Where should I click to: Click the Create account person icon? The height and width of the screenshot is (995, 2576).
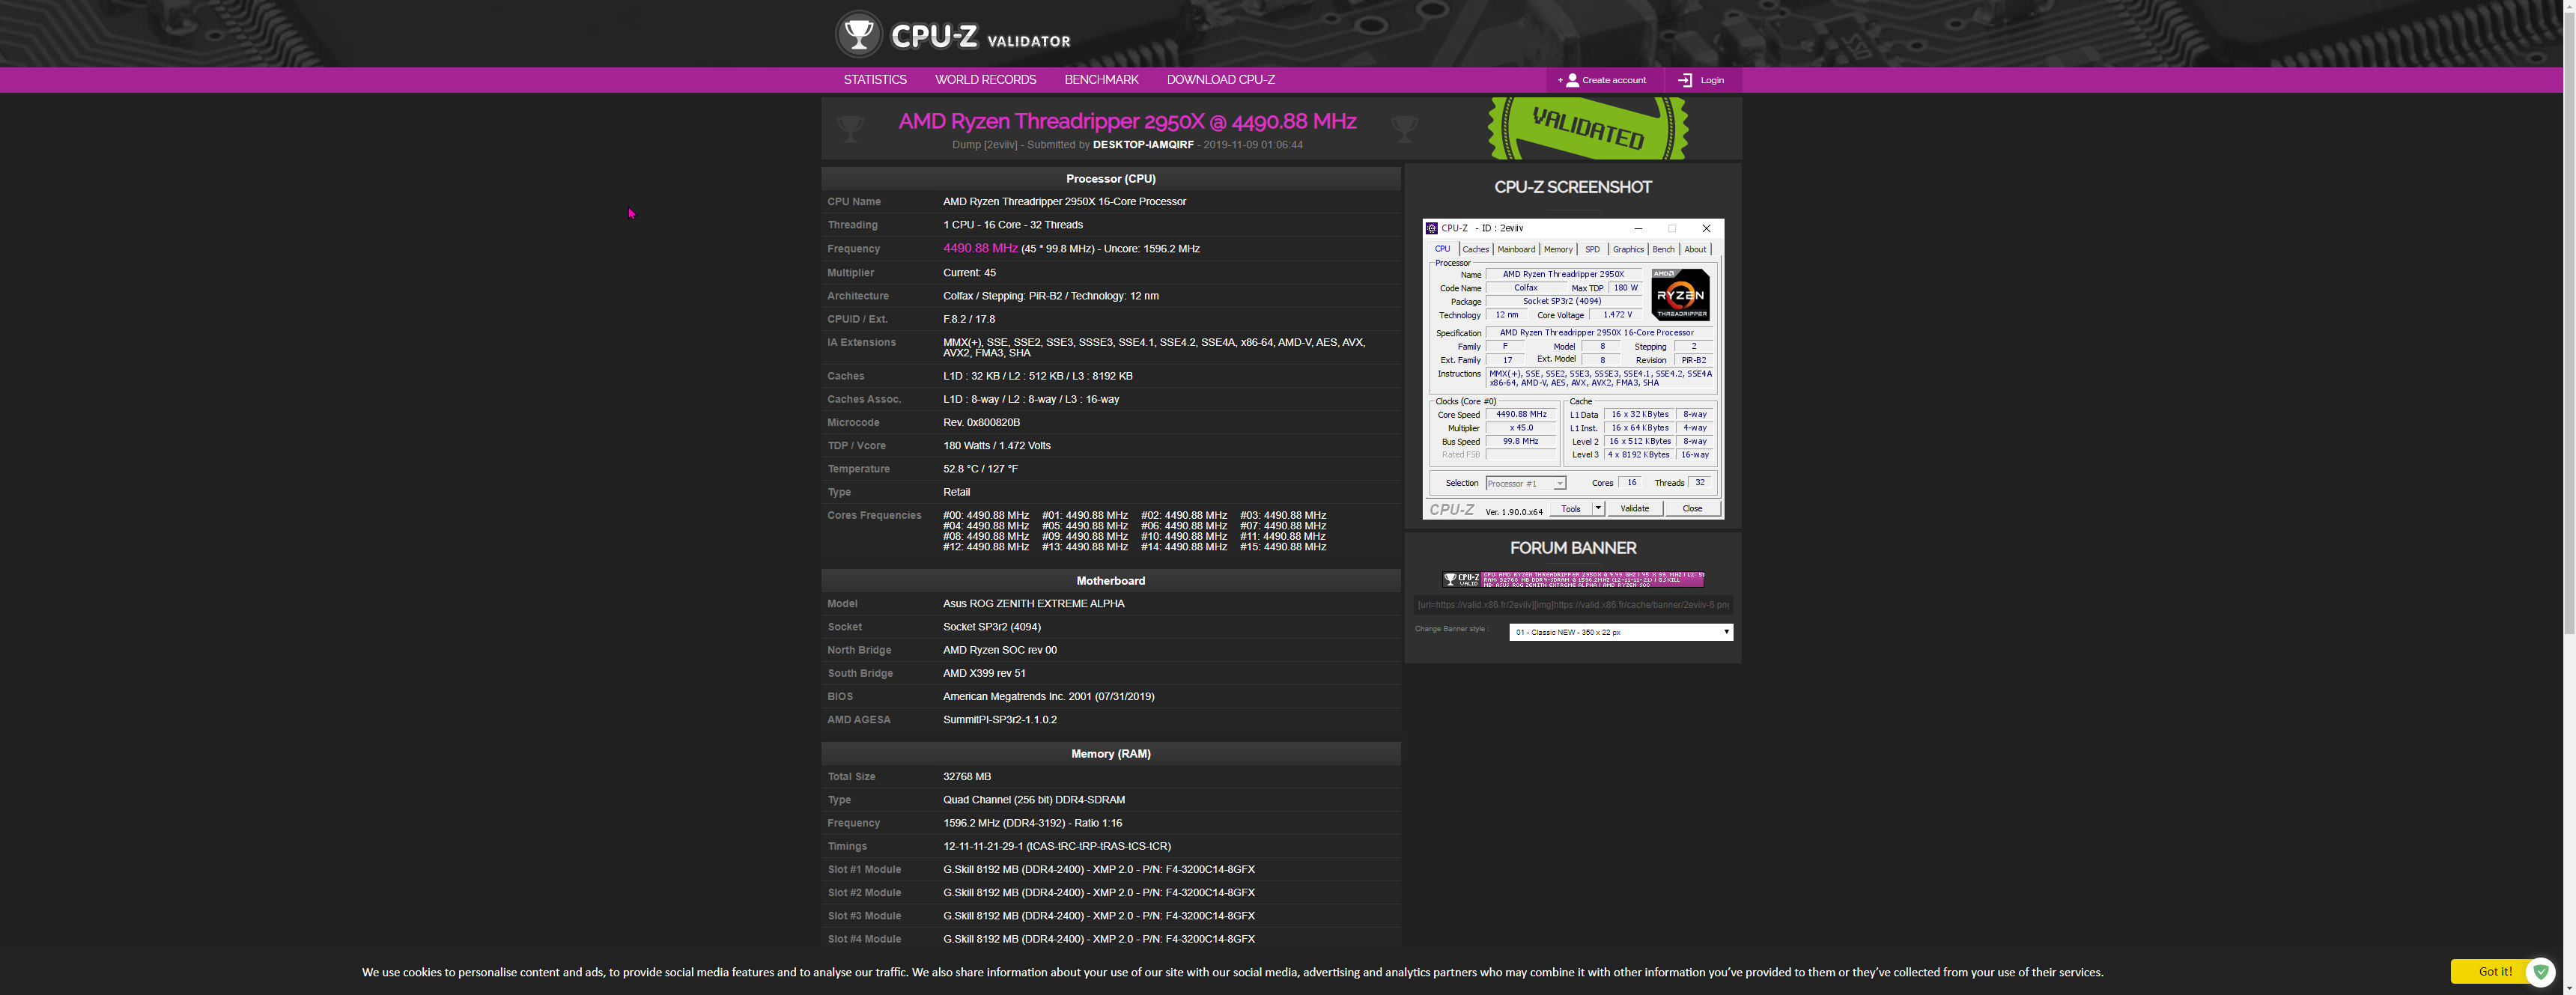[1572, 80]
